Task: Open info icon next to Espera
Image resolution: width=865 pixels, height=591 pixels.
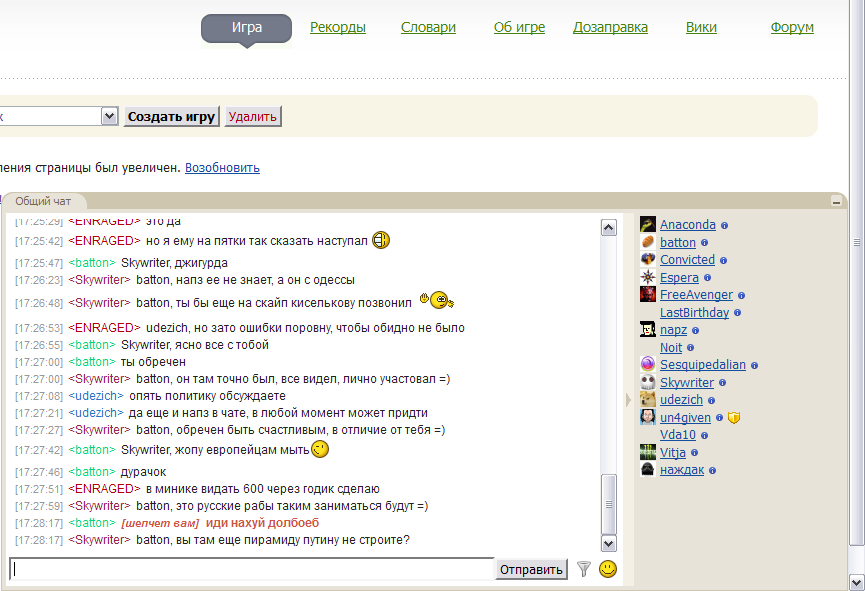Action: tap(708, 278)
